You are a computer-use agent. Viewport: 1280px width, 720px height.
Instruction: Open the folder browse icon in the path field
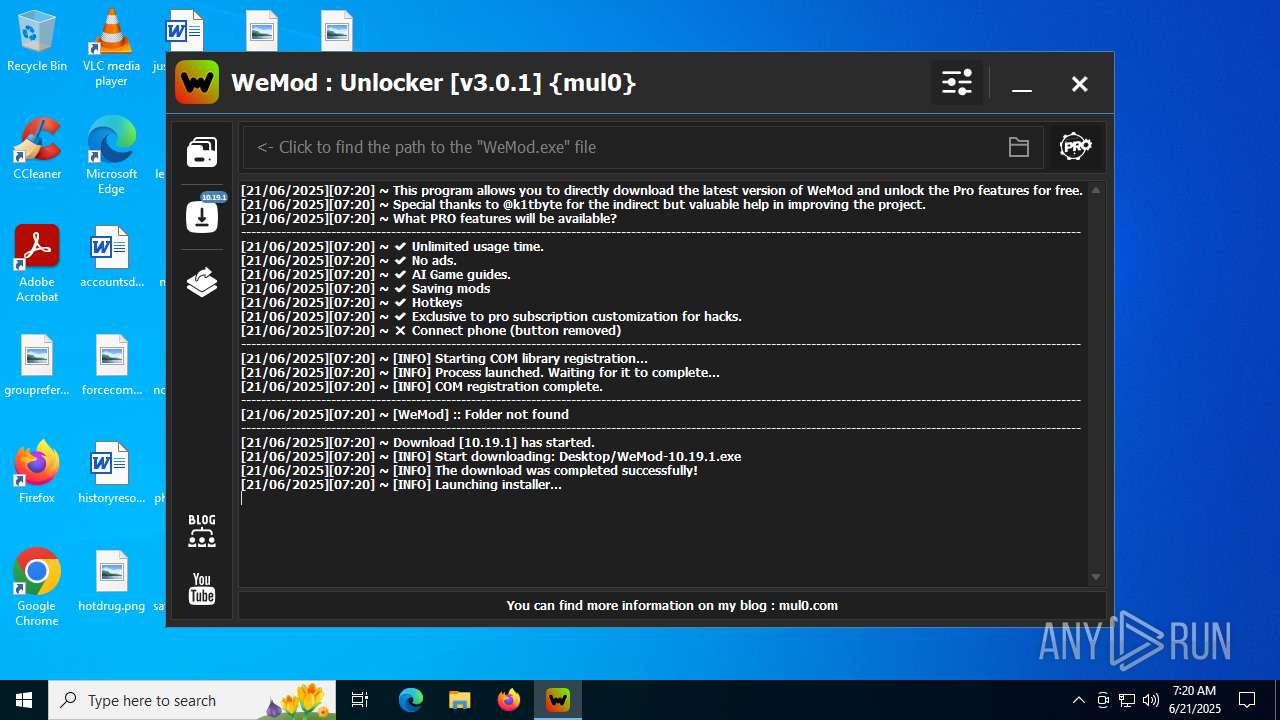pos(1019,148)
